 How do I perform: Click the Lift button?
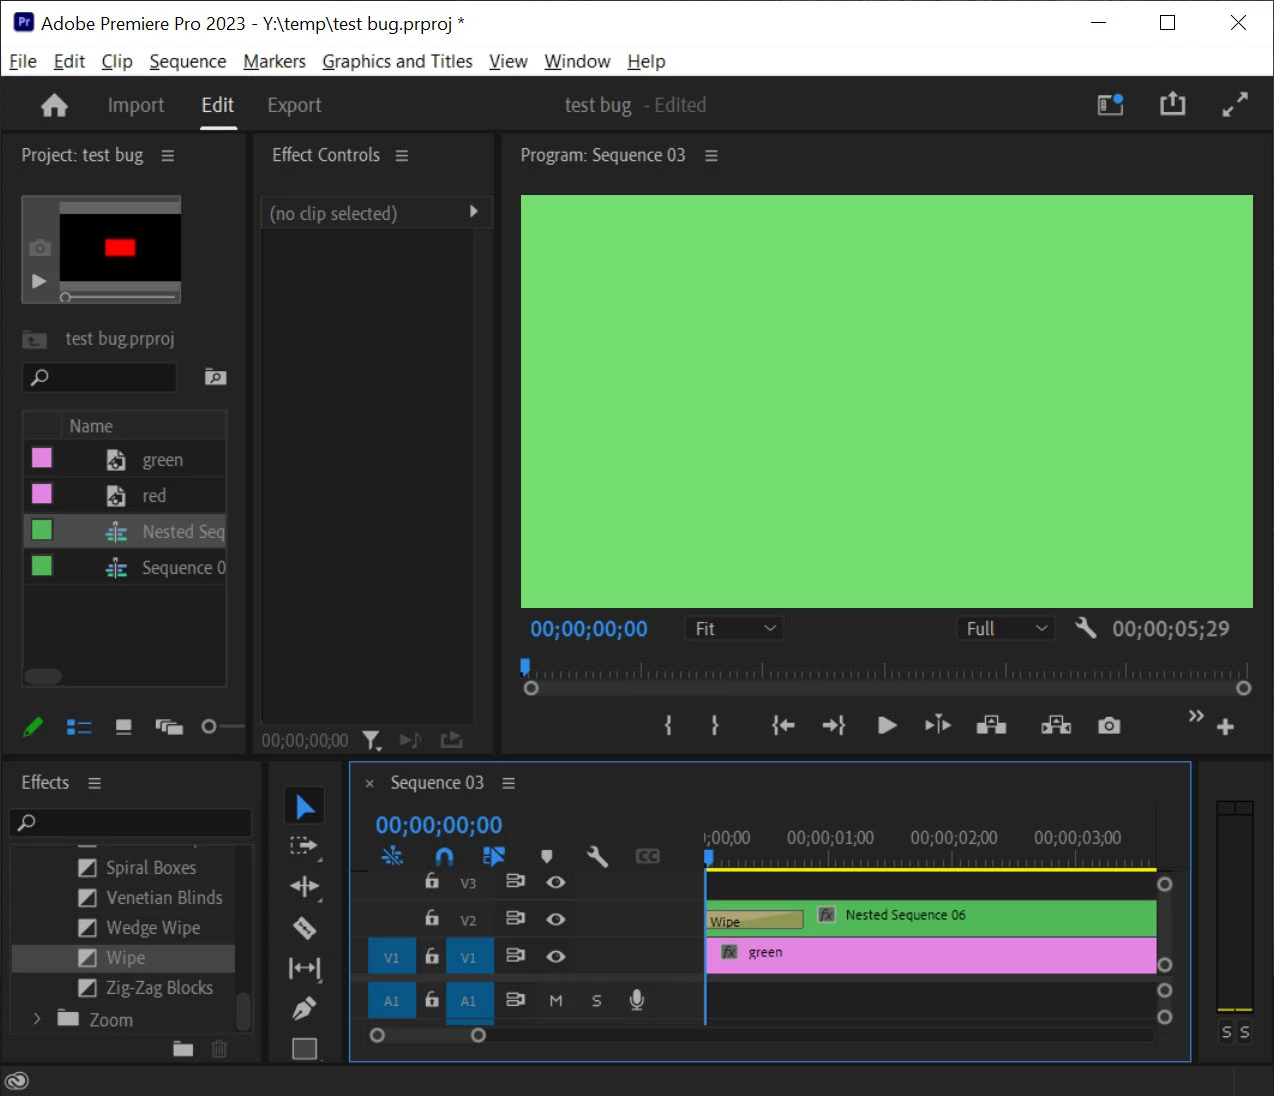click(x=991, y=725)
